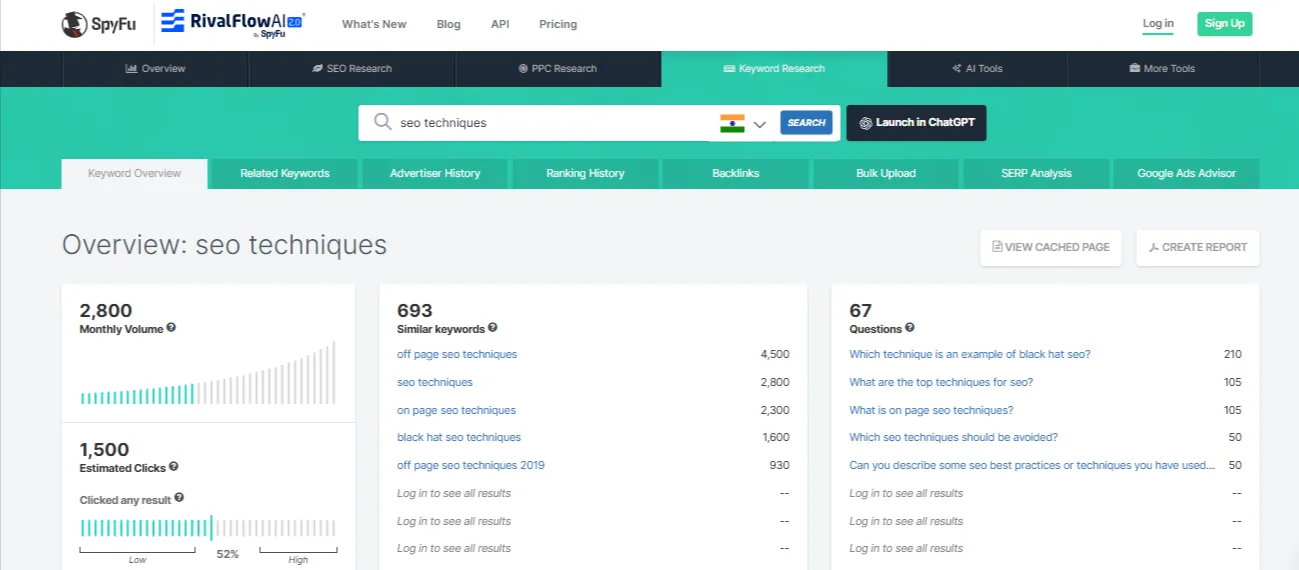The width and height of the screenshot is (1299, 570).
Task: Expand the More Tools menu
Action: coord(1161,69)
